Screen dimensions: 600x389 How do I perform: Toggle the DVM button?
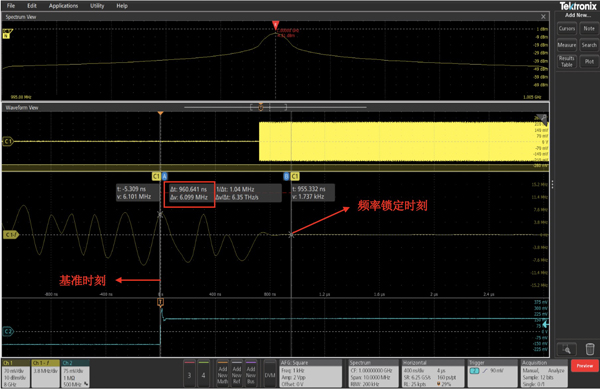click(270, 373)
